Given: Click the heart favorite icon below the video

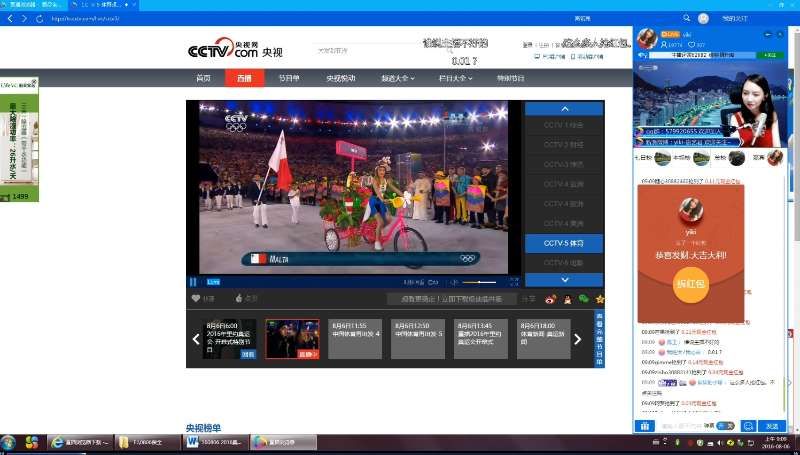Looking at the screenshot, I should (196, 299).
